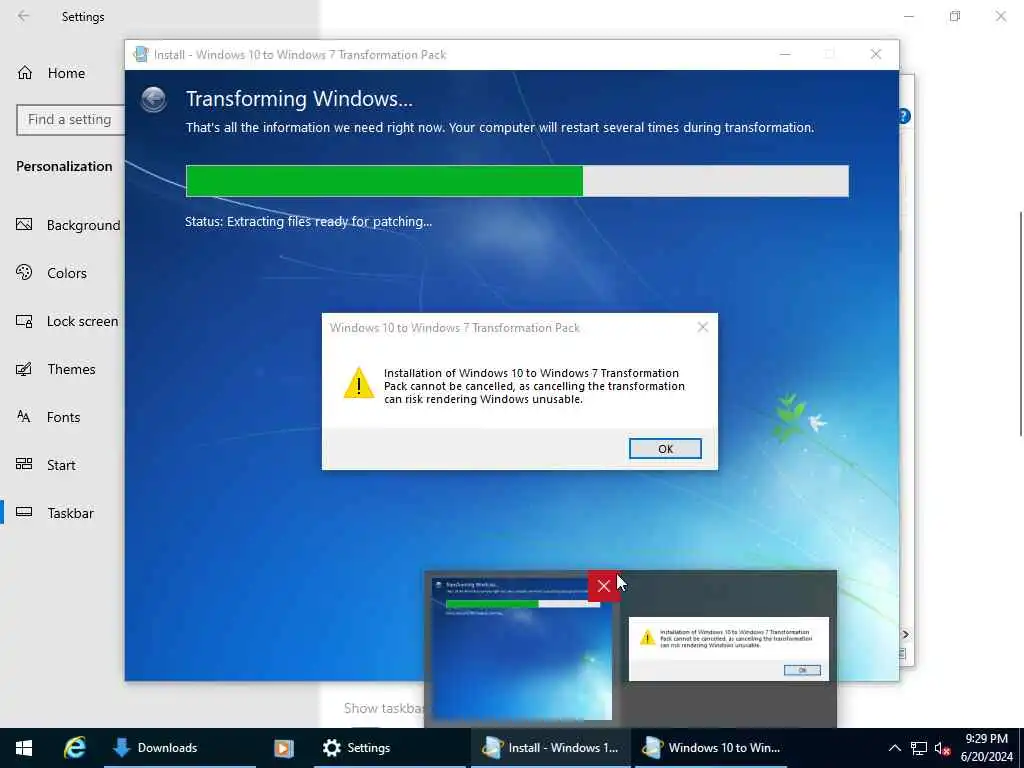This screenshot has width=1024, height=768.
Task: Click the Background picture icon in sidebar
Action: pyautogui.click(x=24, y=225)
